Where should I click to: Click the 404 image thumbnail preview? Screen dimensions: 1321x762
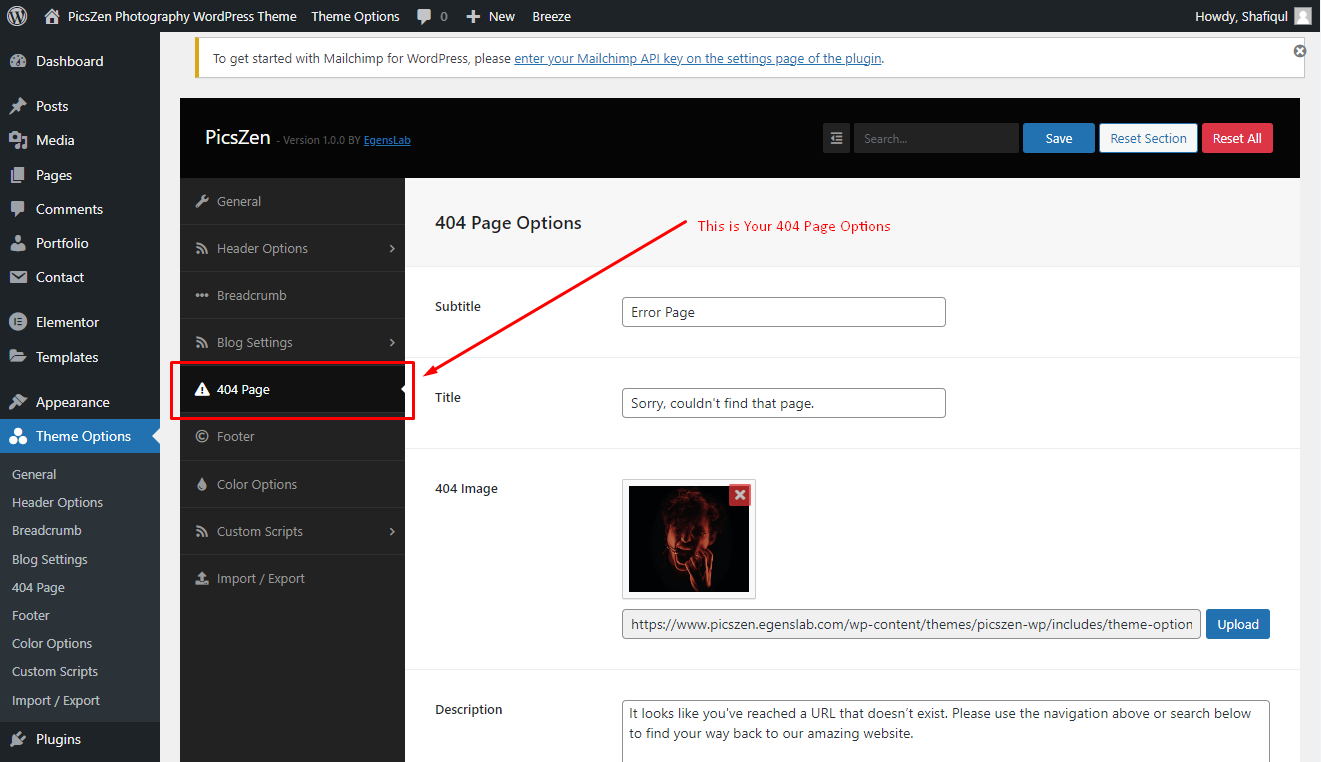click(688, 538)
